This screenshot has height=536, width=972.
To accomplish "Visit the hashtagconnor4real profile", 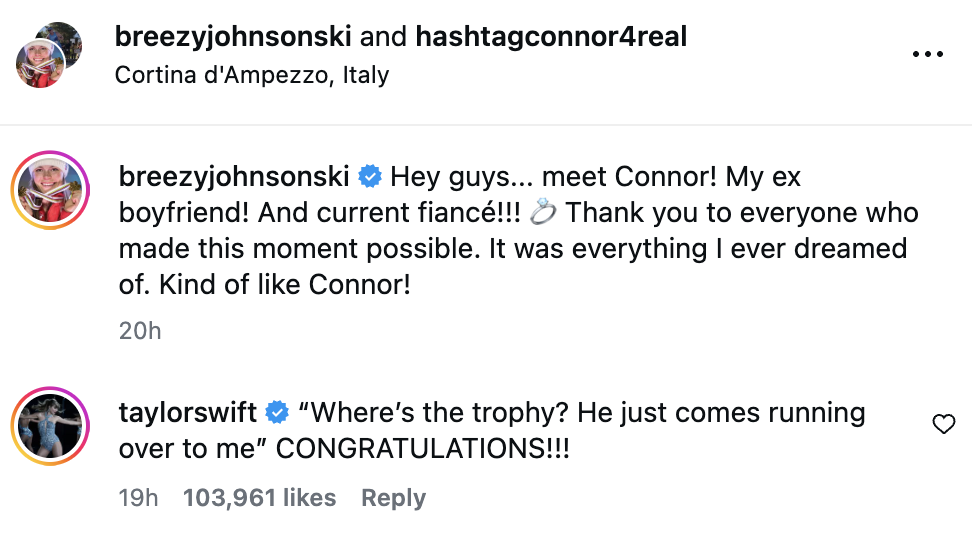I will click(551, 37).
